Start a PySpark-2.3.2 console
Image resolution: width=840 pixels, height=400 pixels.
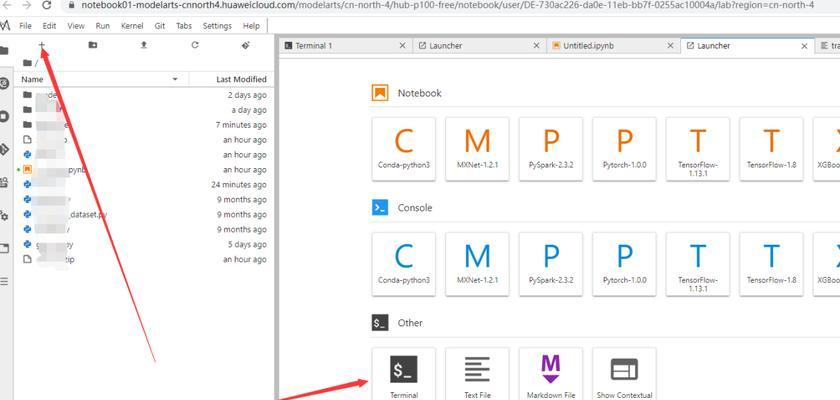pos(551,264)
